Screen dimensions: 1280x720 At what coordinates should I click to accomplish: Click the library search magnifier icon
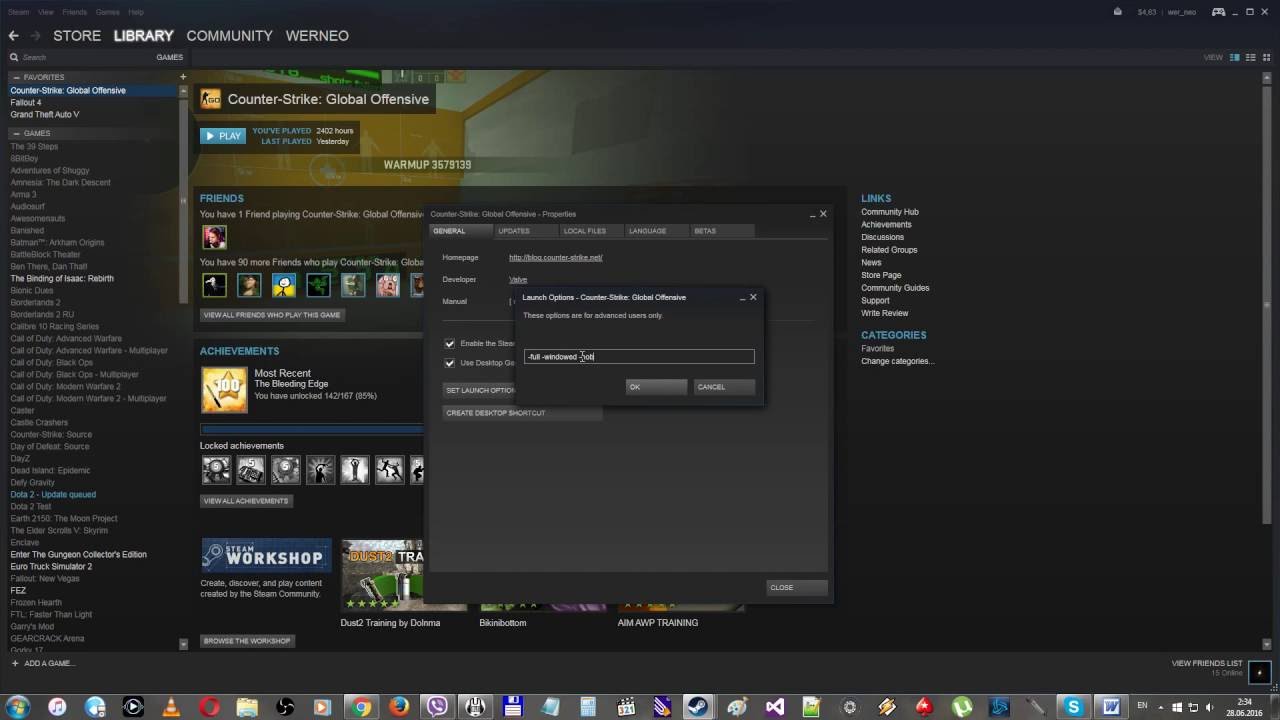coord(14,58)
